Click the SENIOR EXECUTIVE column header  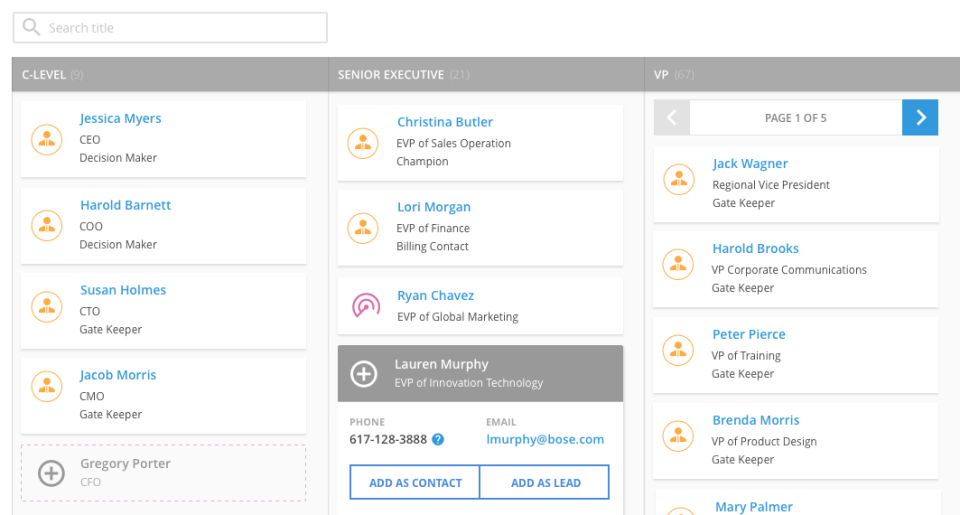coord(487,75)
